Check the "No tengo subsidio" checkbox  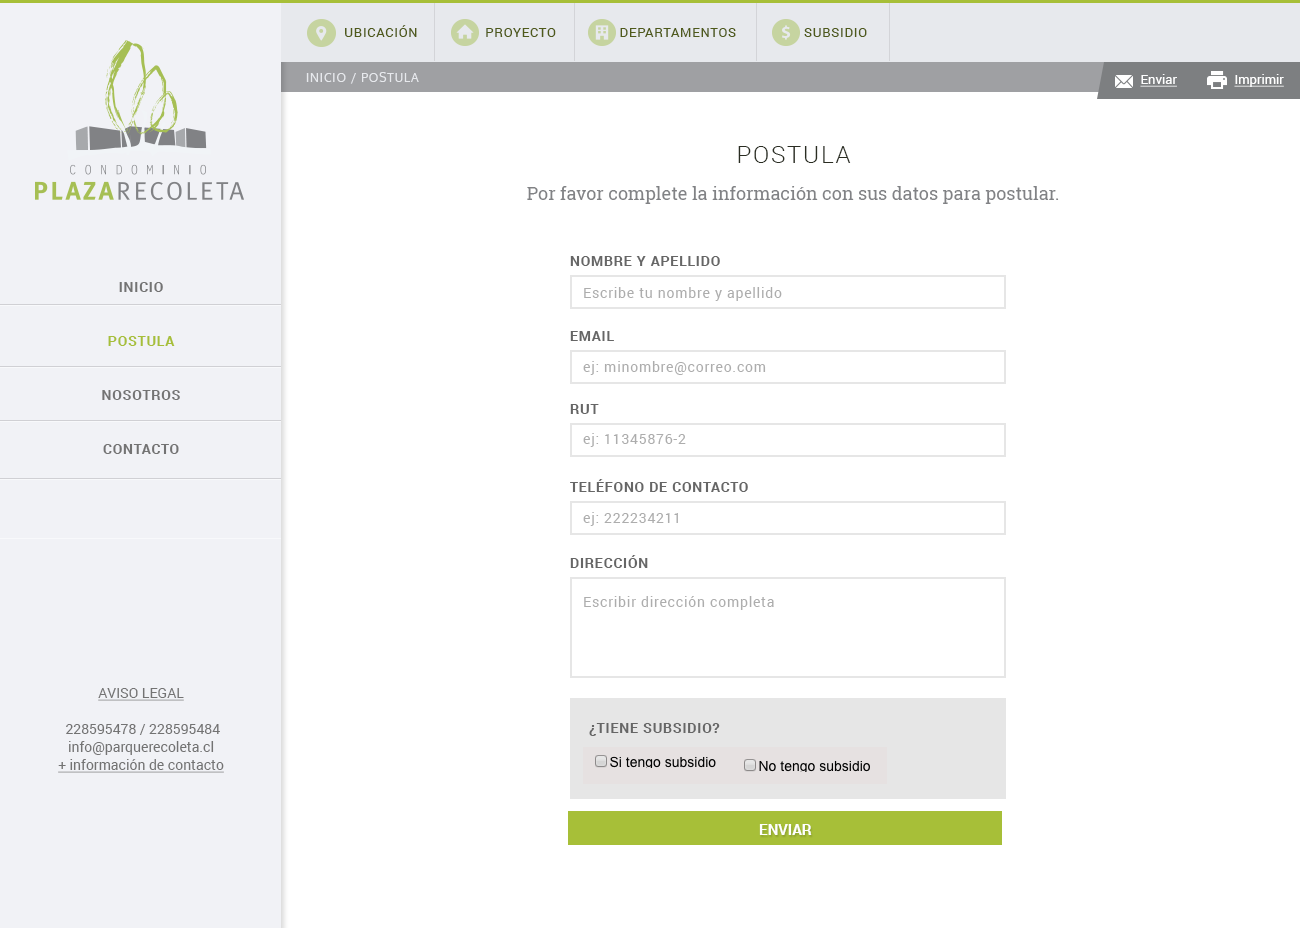pos(750,765)
